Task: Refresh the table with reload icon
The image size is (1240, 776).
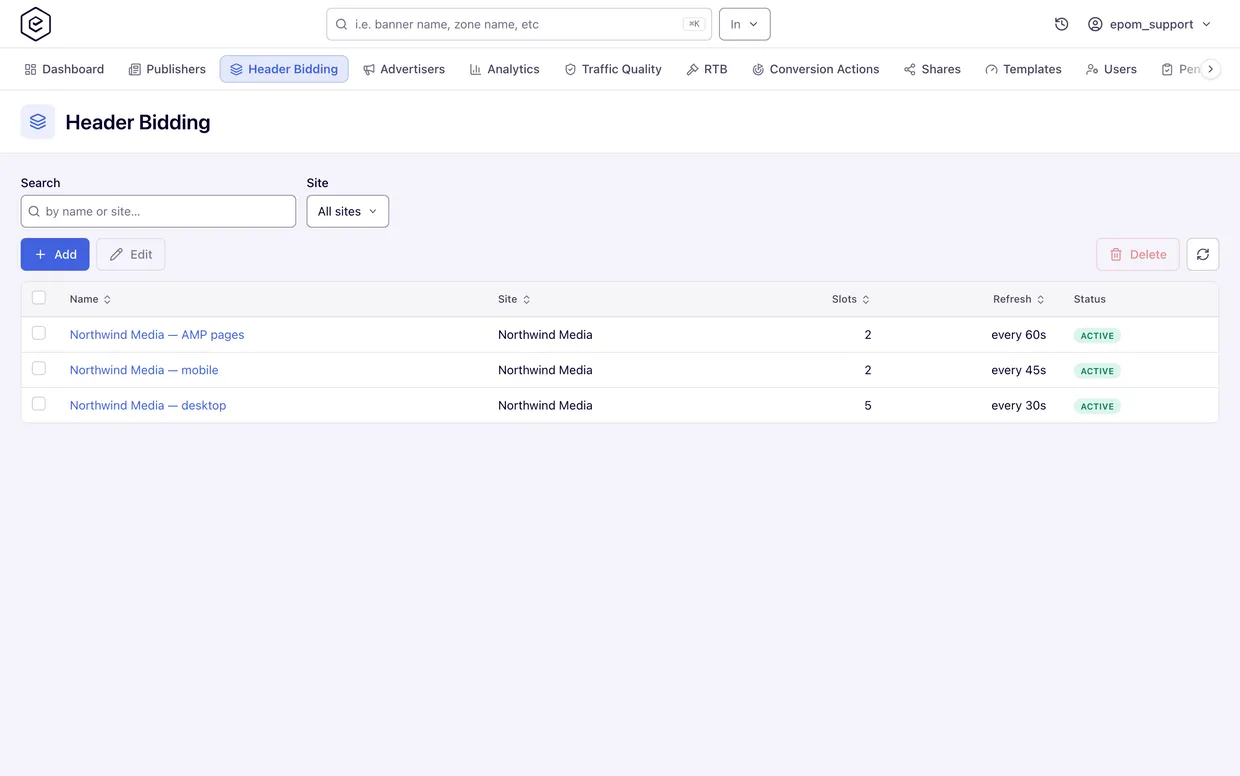Action: [x=1203, y=254]
